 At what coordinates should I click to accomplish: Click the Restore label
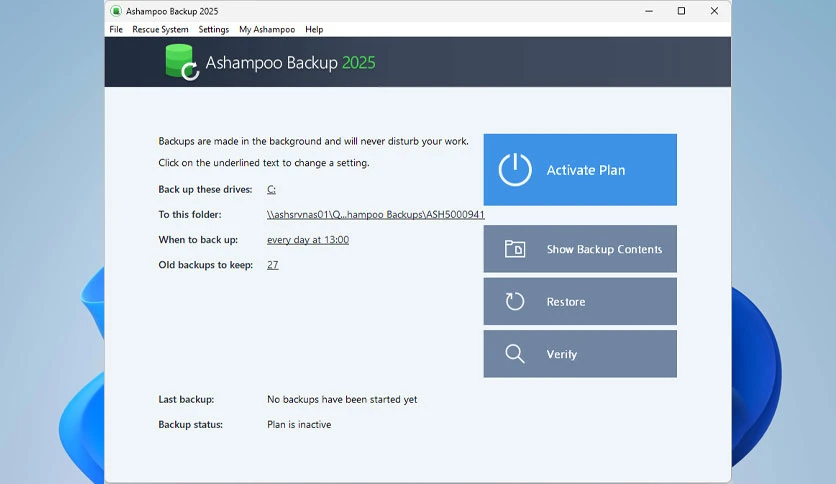coord(566,302)
